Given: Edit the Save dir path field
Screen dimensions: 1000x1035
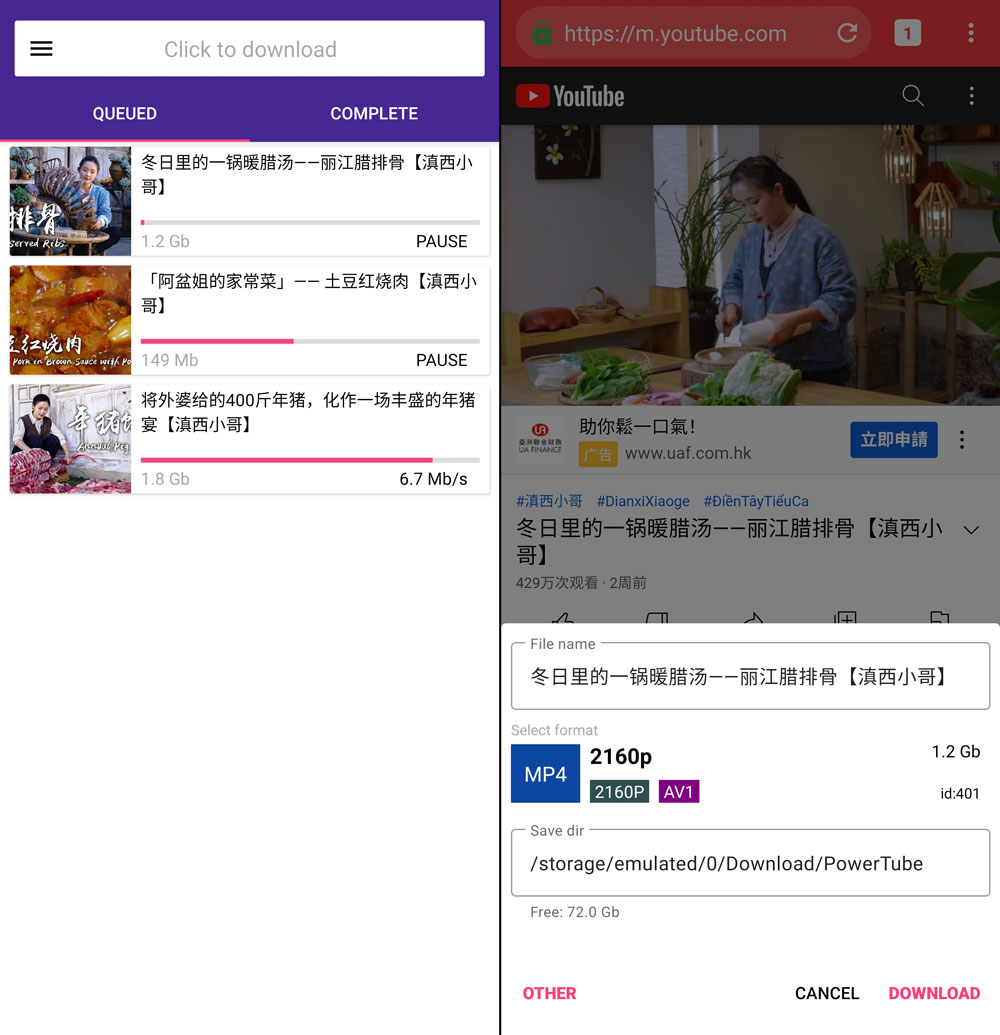Looking at the screenshot, I should click(750, 863).
